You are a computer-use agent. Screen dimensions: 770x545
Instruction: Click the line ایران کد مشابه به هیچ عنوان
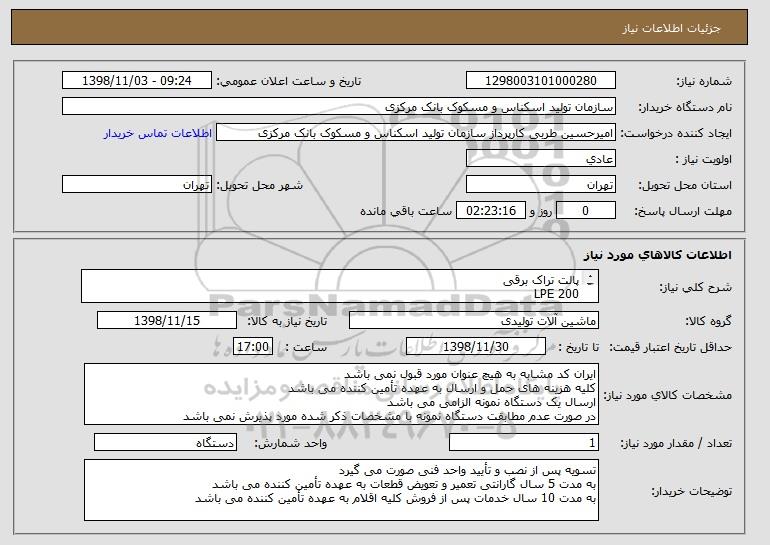pos(470,375)
